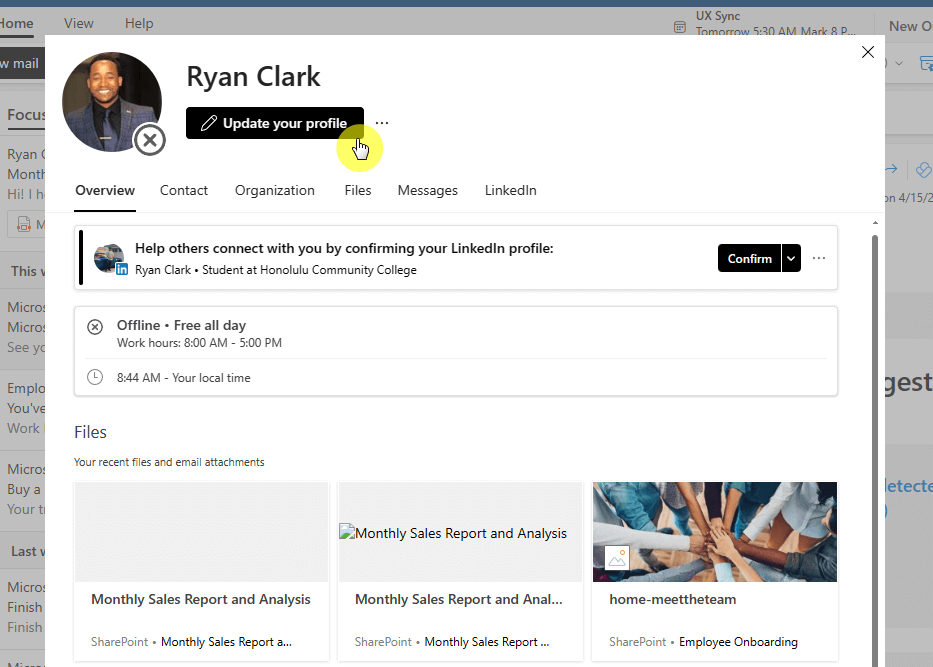Click the local time clock icon

(x=95, y=377)
